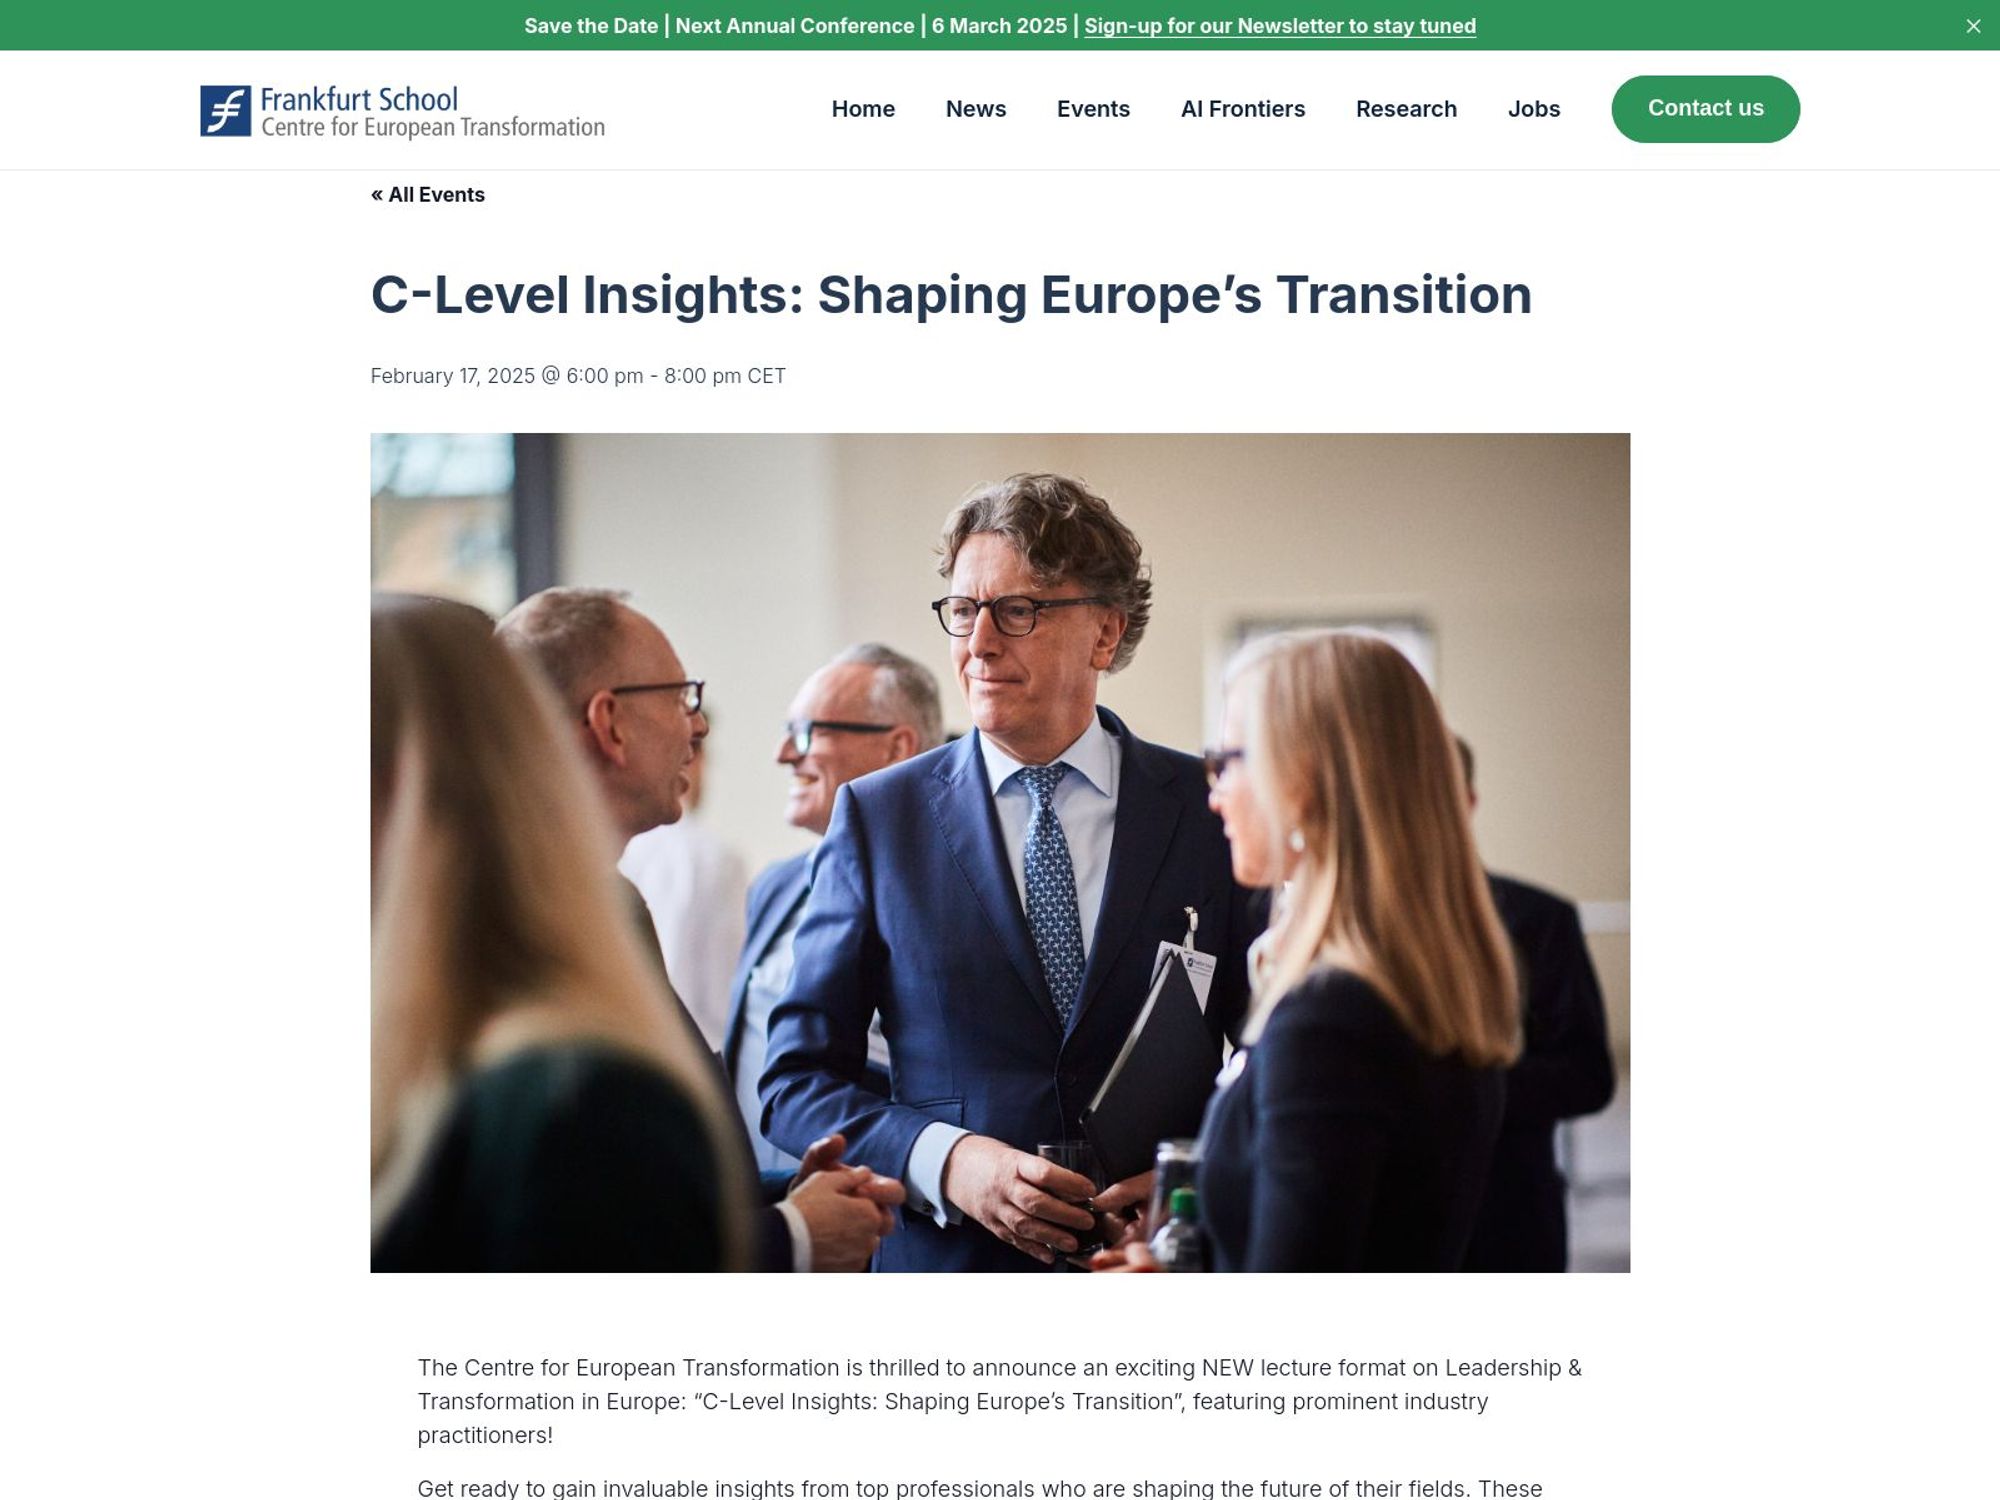Screen dimensions: 2000x1500
Task: Click the Contact us button
Action: click(x=1706, y=107)
